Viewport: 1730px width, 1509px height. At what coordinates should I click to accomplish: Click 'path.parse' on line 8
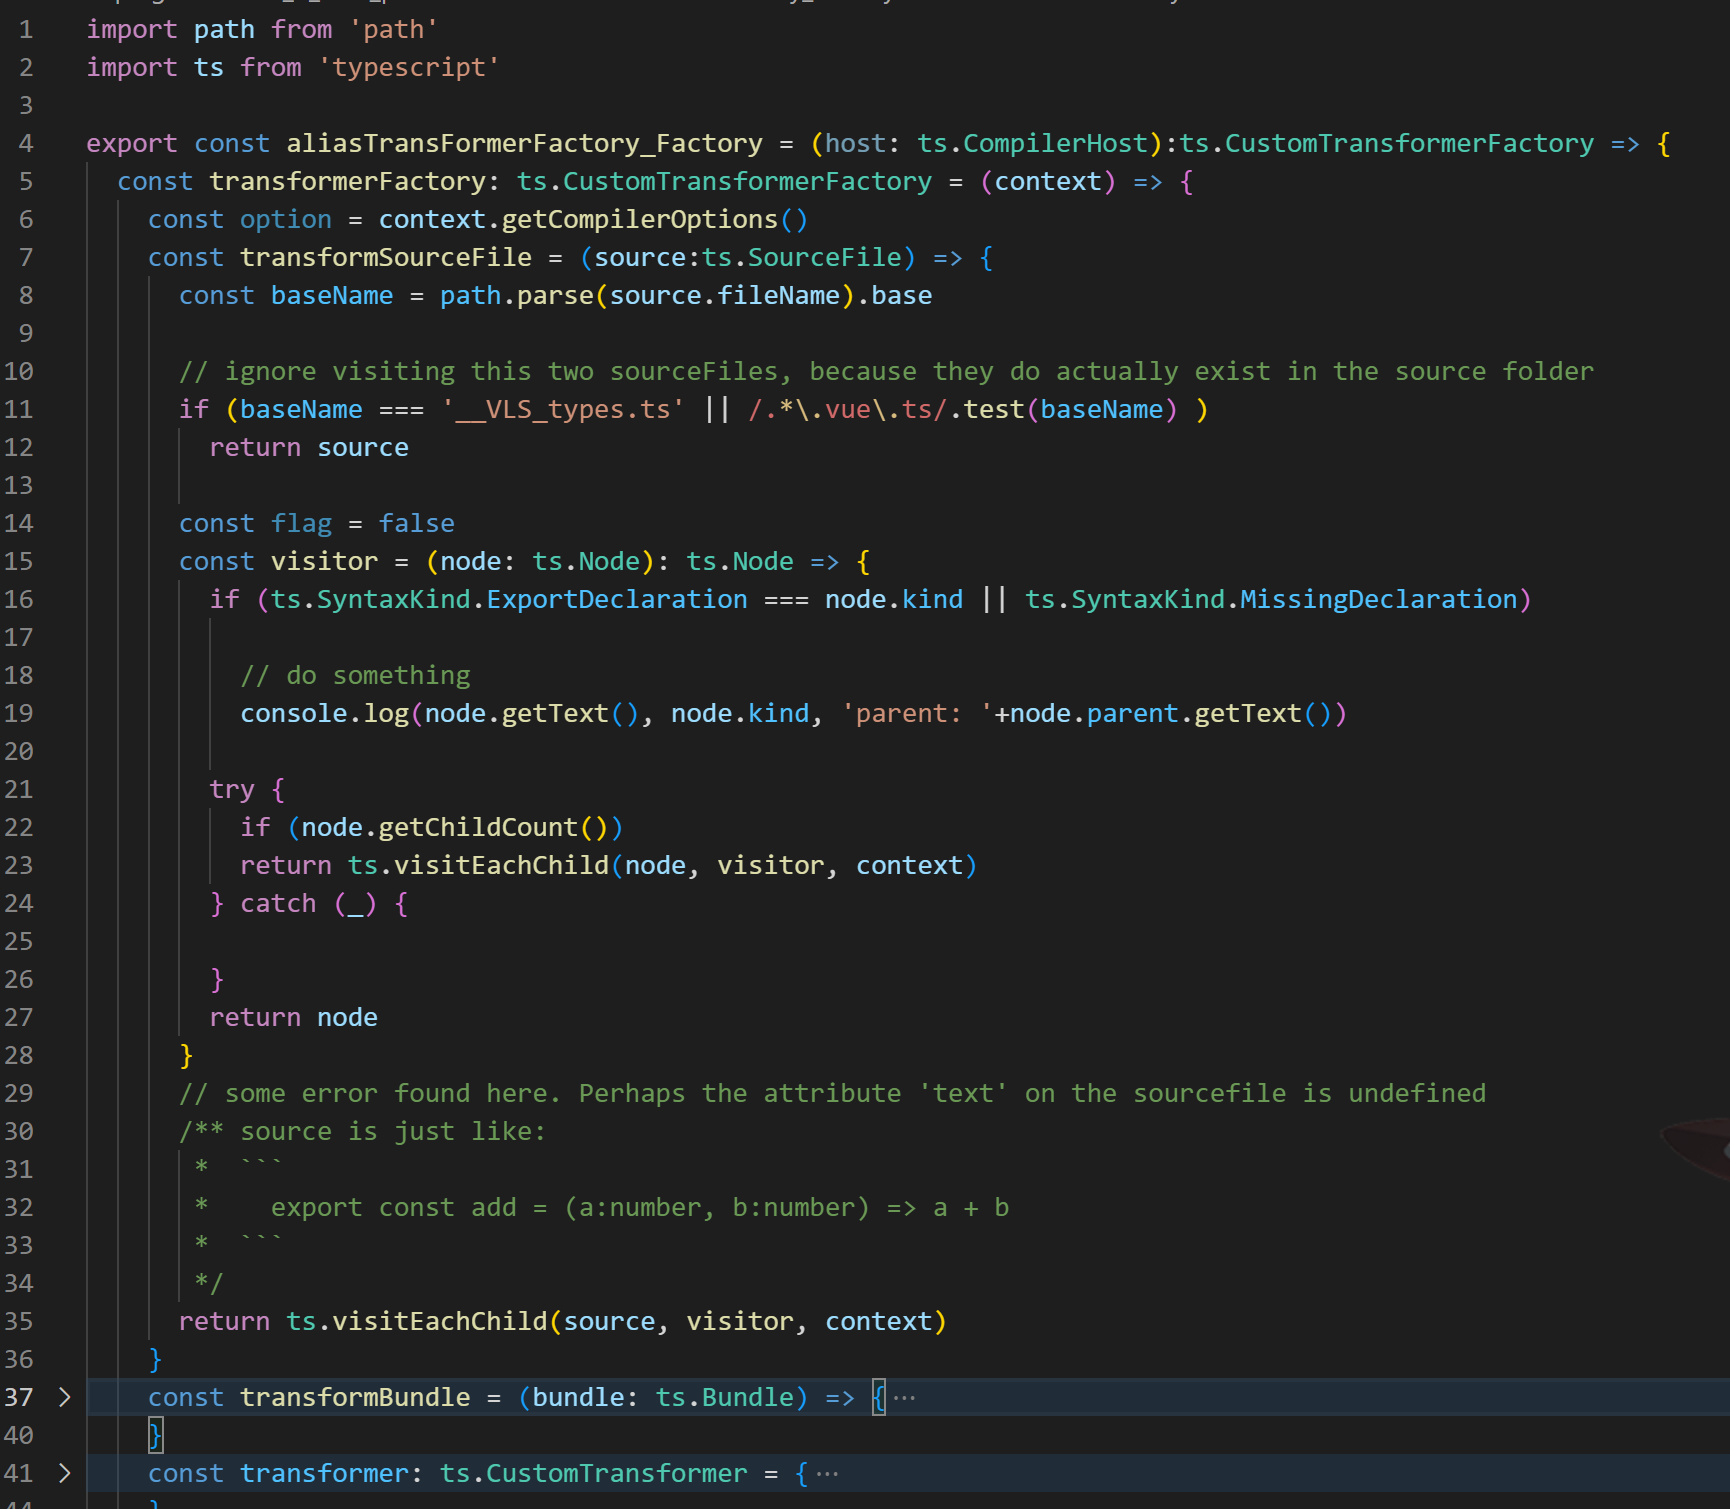[x=516, y=295]
